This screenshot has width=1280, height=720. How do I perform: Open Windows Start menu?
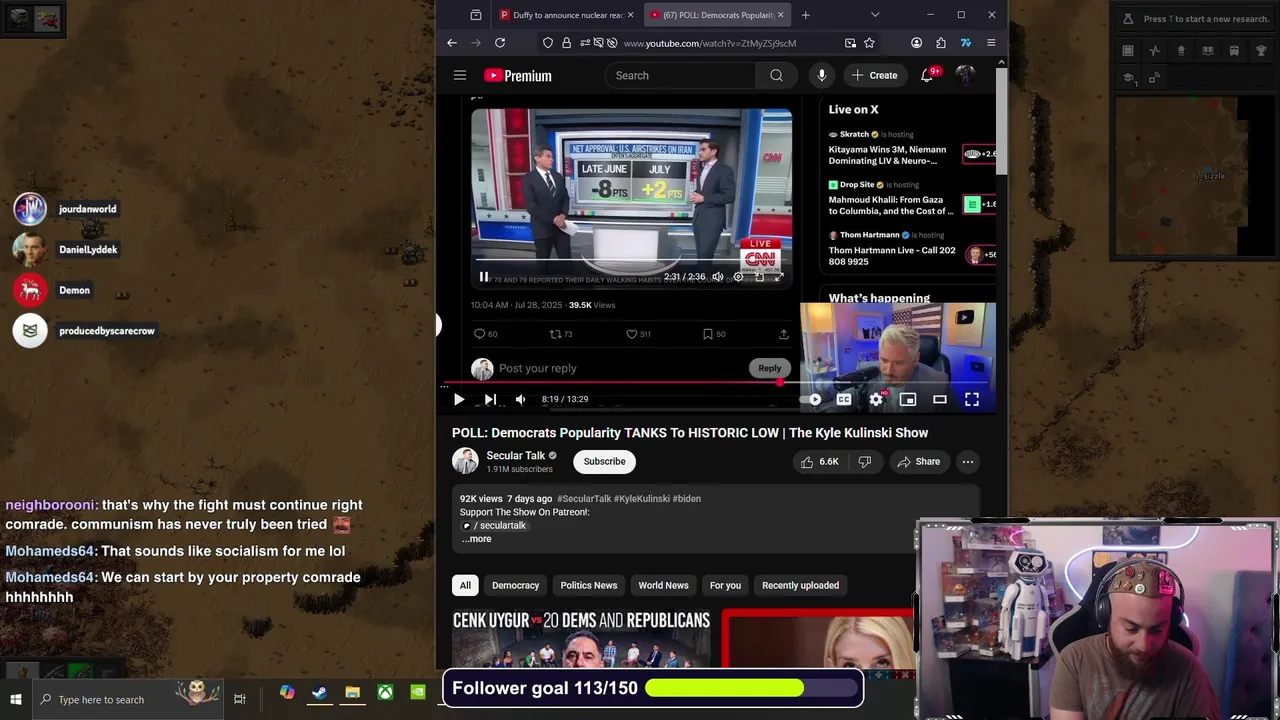[16, 699]
